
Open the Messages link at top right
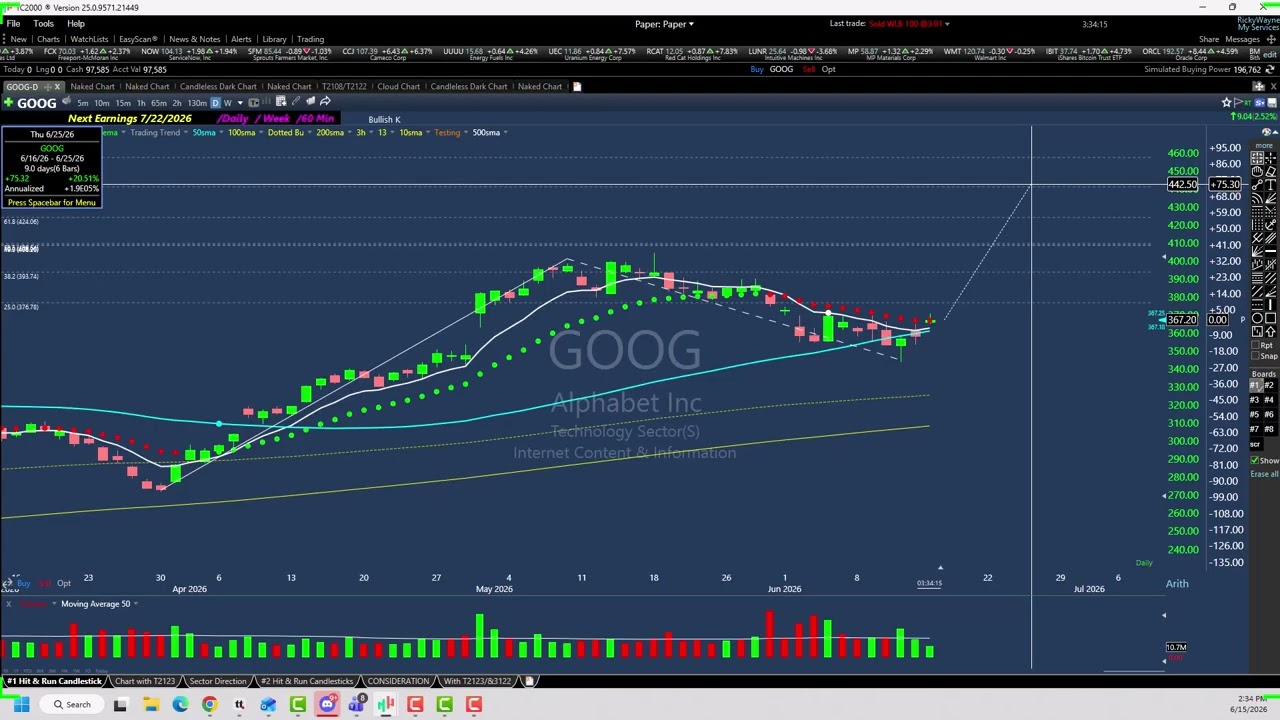click(1242, 39)
